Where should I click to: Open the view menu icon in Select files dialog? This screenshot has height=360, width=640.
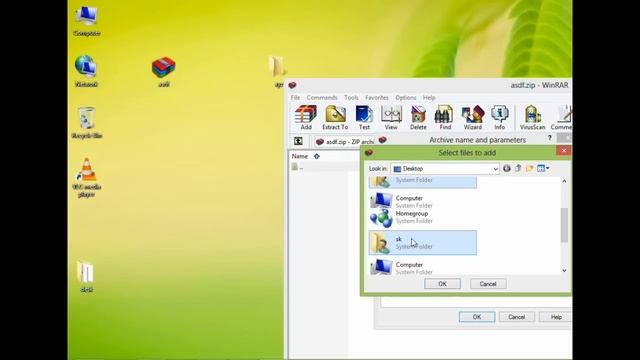[x=543, y=168]
